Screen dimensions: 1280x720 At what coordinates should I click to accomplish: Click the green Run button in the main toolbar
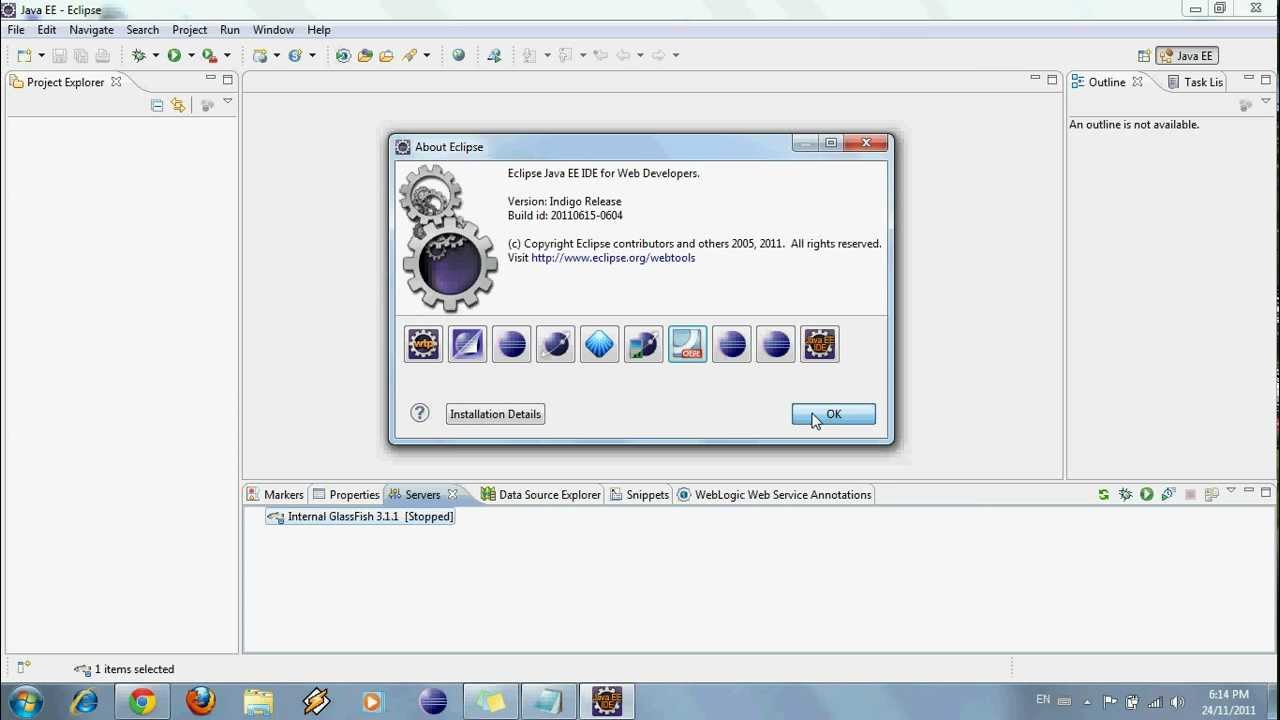174,56
